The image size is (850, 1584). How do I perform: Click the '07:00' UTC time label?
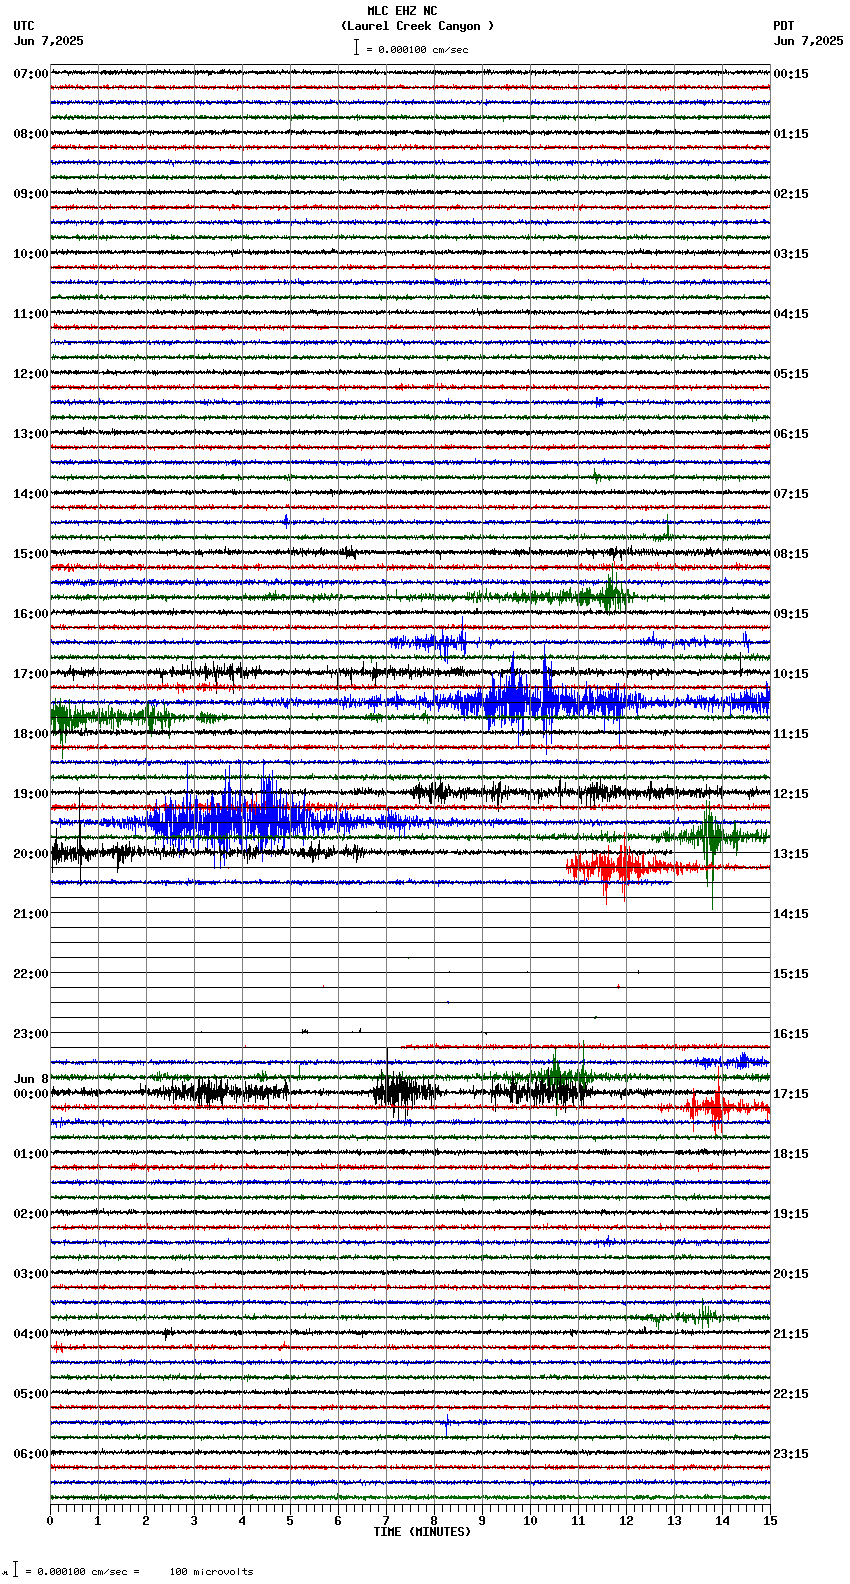point(31,74)
